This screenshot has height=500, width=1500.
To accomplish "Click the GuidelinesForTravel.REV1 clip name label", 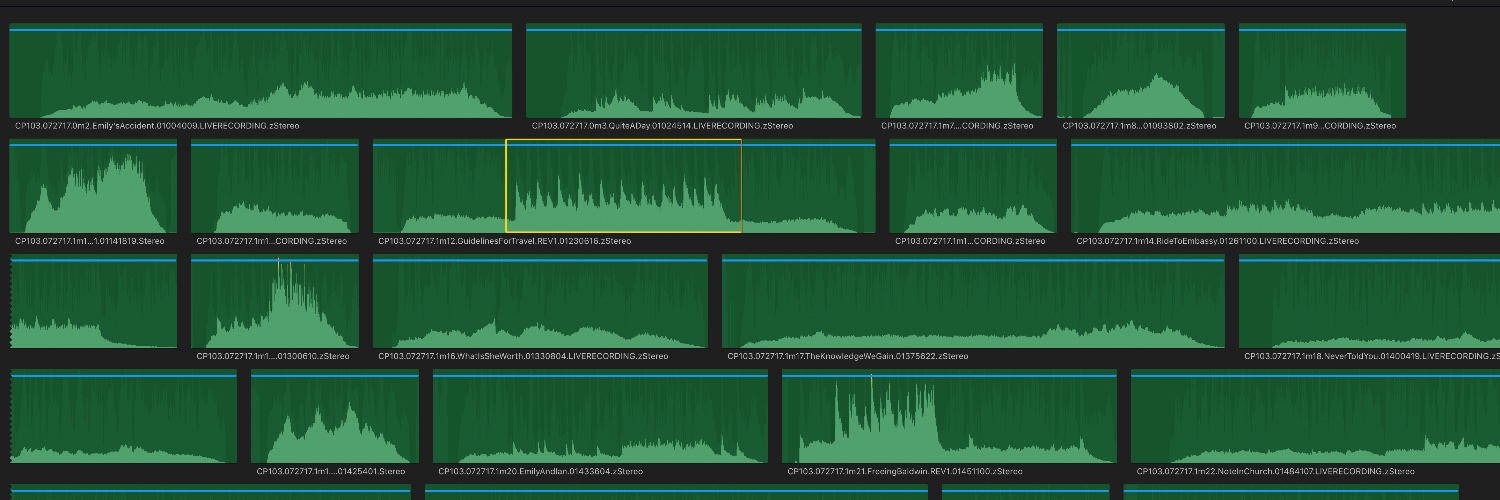I will click(504, 241).
